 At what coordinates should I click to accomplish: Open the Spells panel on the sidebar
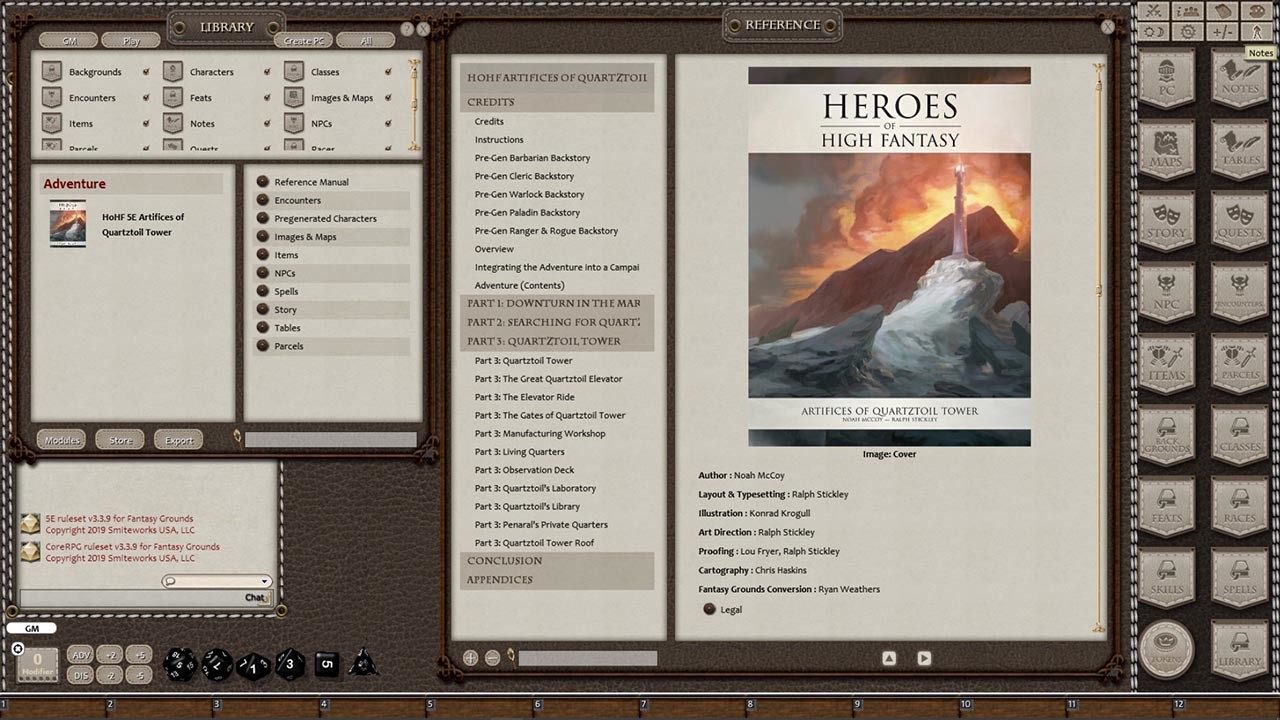click(1238, 578)
